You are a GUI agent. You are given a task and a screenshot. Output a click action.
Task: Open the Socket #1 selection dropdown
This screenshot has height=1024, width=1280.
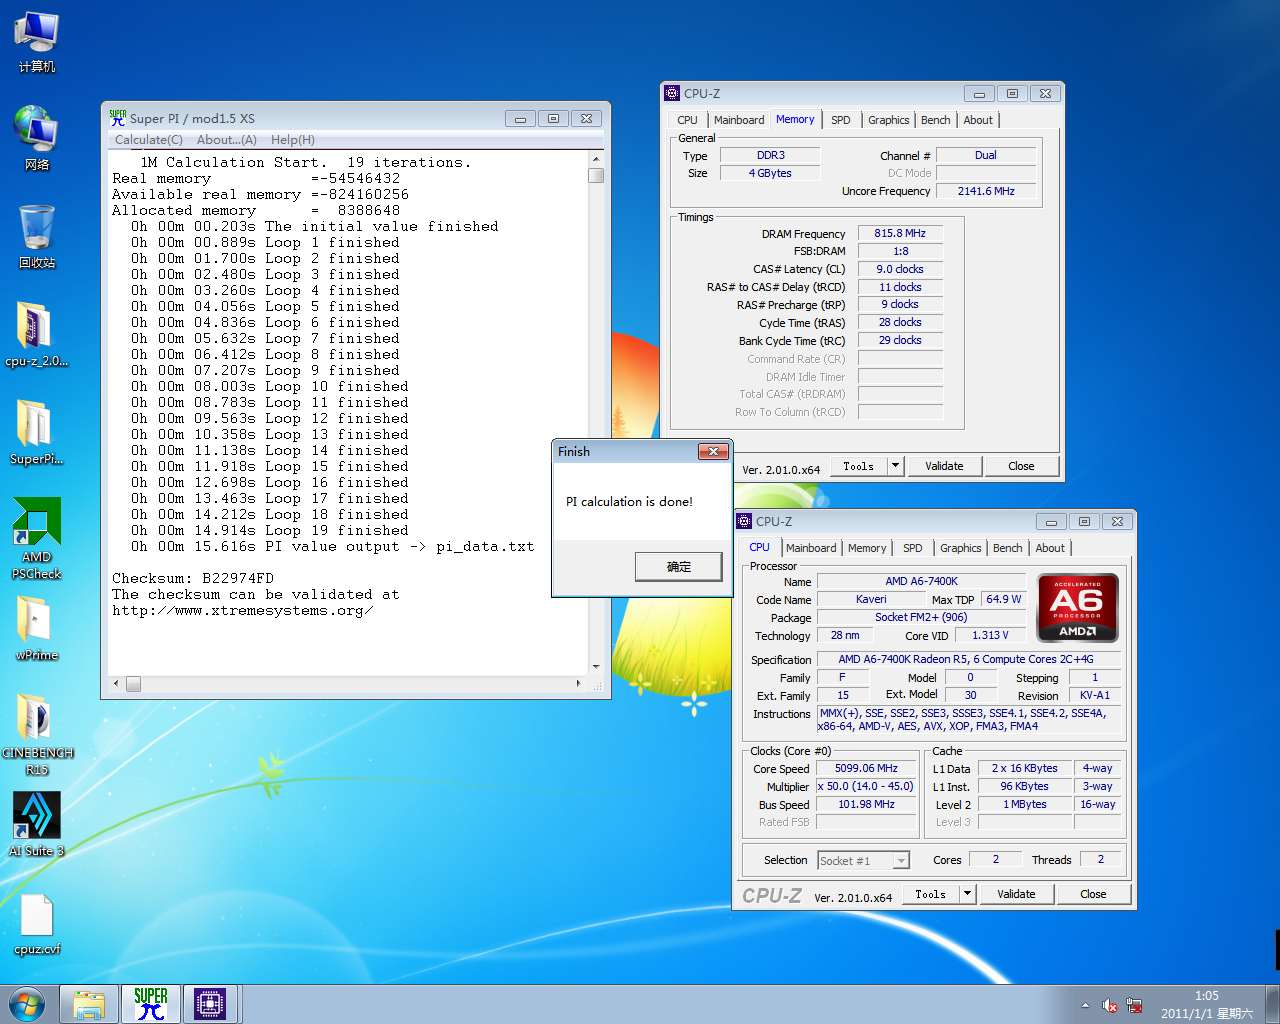point(863,861)
